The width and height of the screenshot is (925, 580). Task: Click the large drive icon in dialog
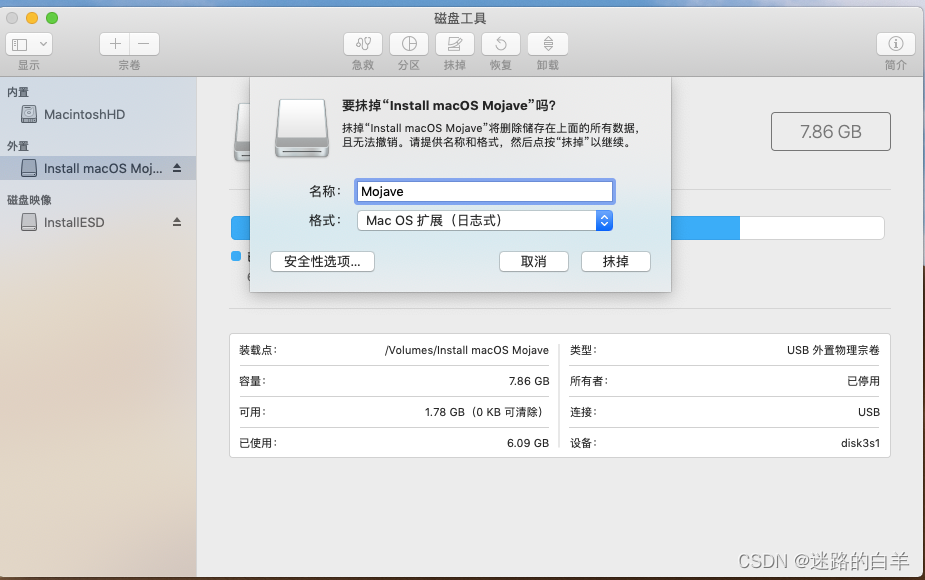coord(302,128)
